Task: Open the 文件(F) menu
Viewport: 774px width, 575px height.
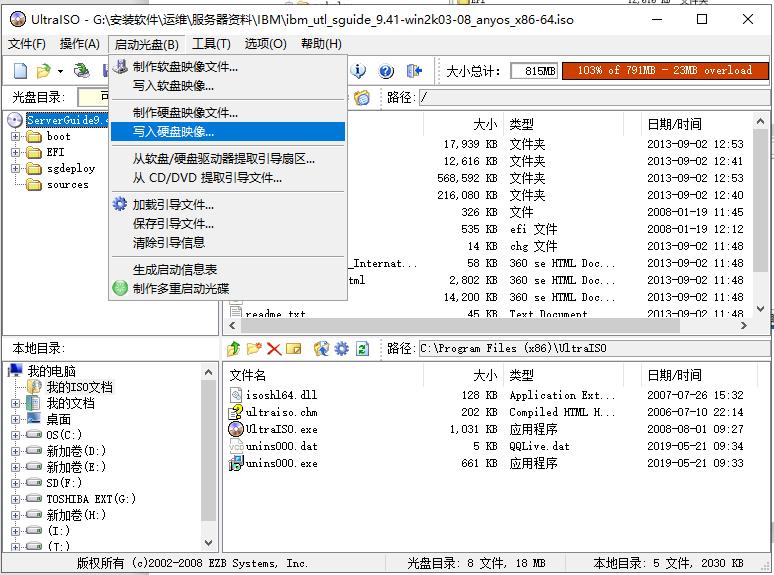Action: 27,44
